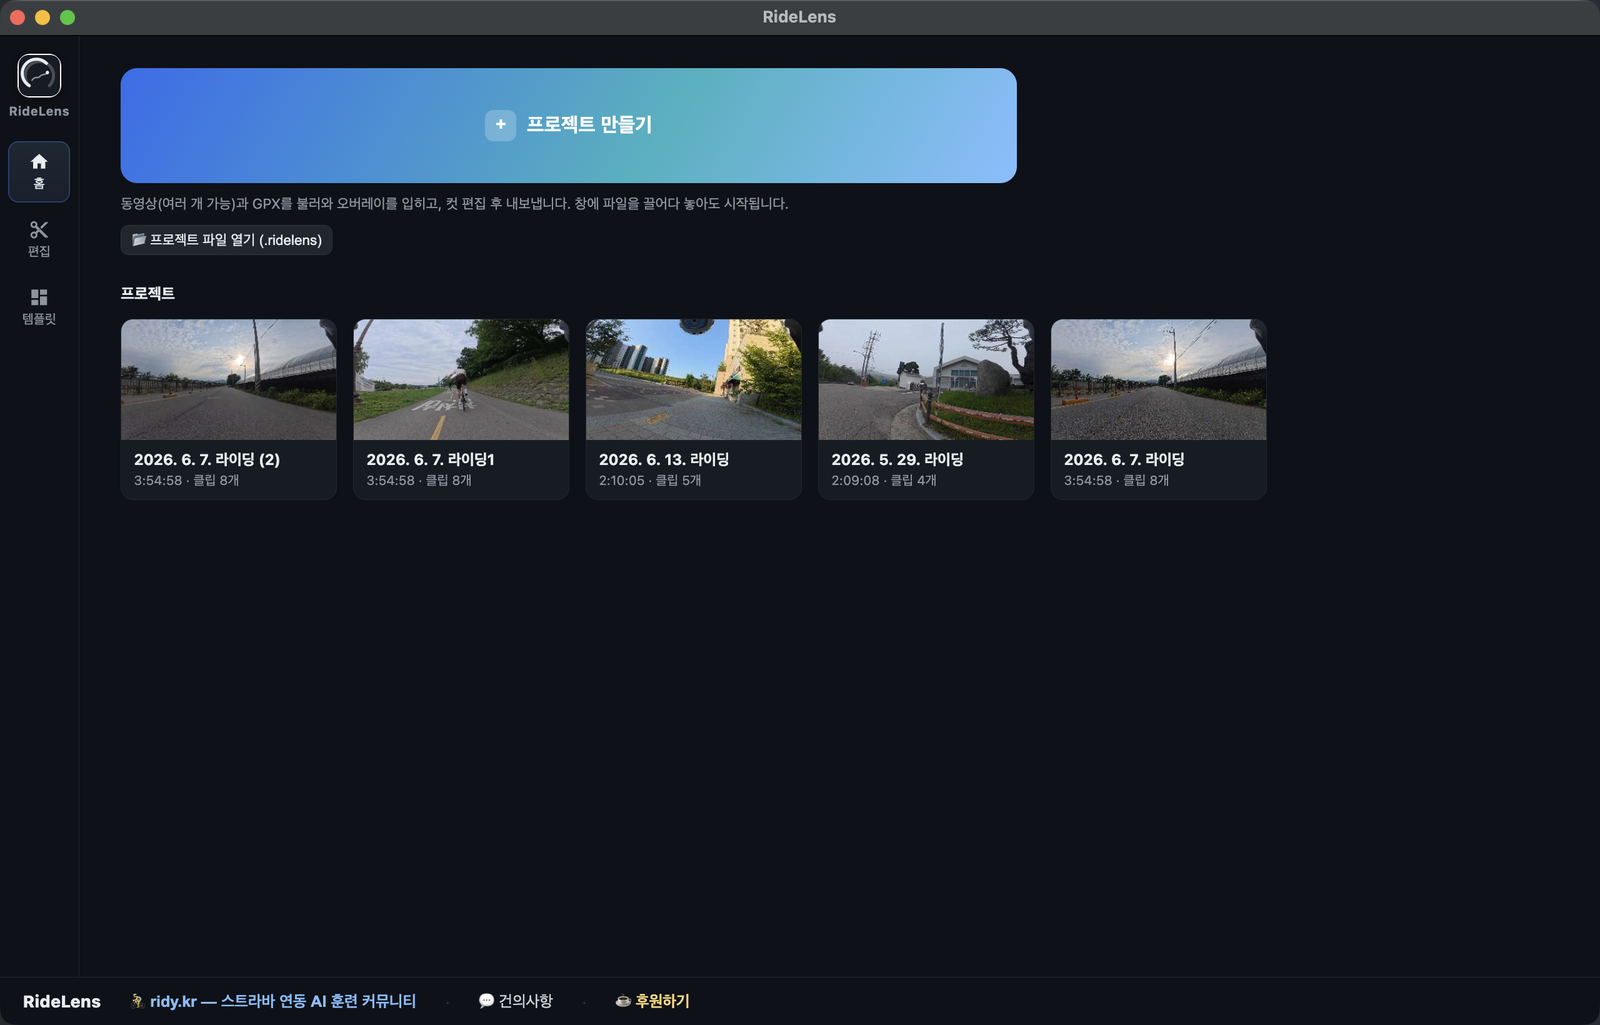Open project thumbnail 2026. 5. 29. 라이딩
Image resolution: width=1600 pixels, height=1025 pixels.
click(926, 380)
